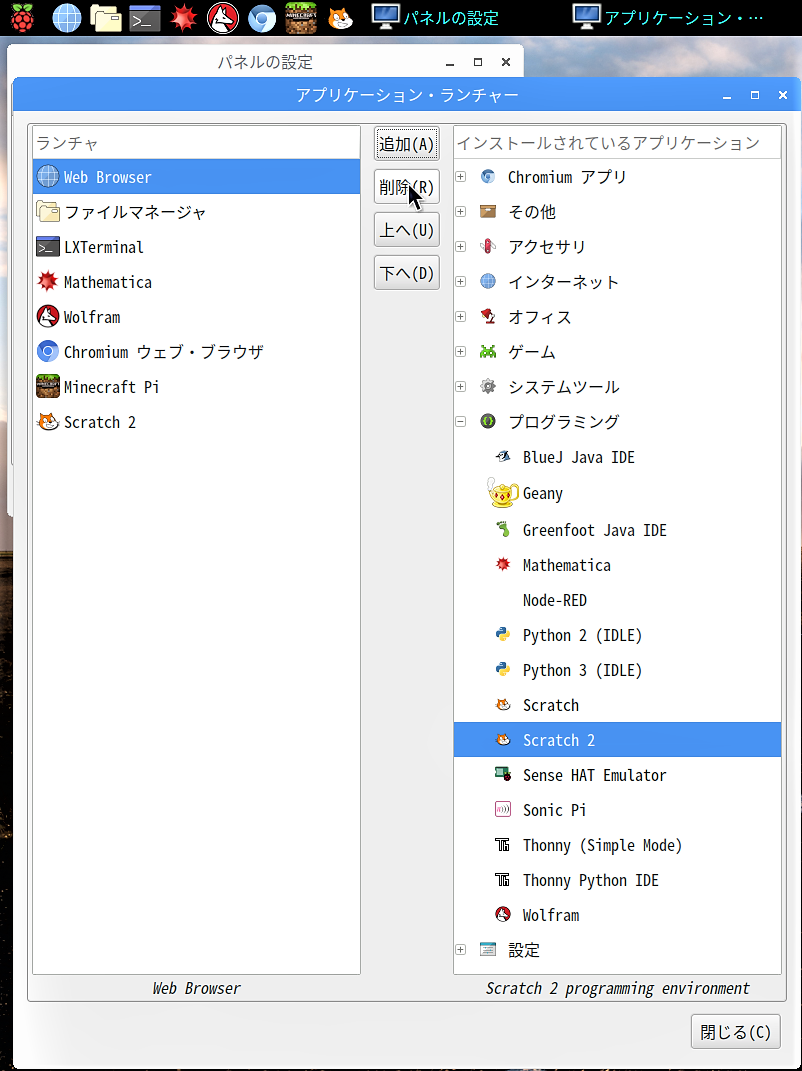Select Greenfoot Java IDE application
This screenshot has height=1071, width=802.
pyautogui.click(x=594, y=530)
